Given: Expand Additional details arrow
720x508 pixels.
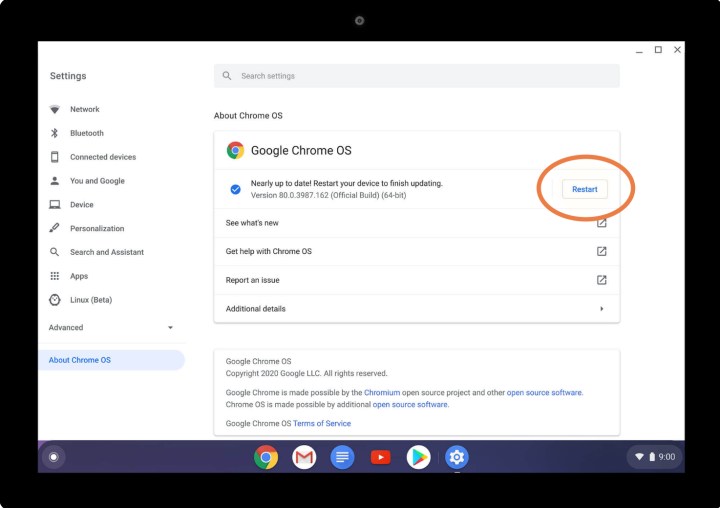Looking at the screenshot, I should click(602, 309).
